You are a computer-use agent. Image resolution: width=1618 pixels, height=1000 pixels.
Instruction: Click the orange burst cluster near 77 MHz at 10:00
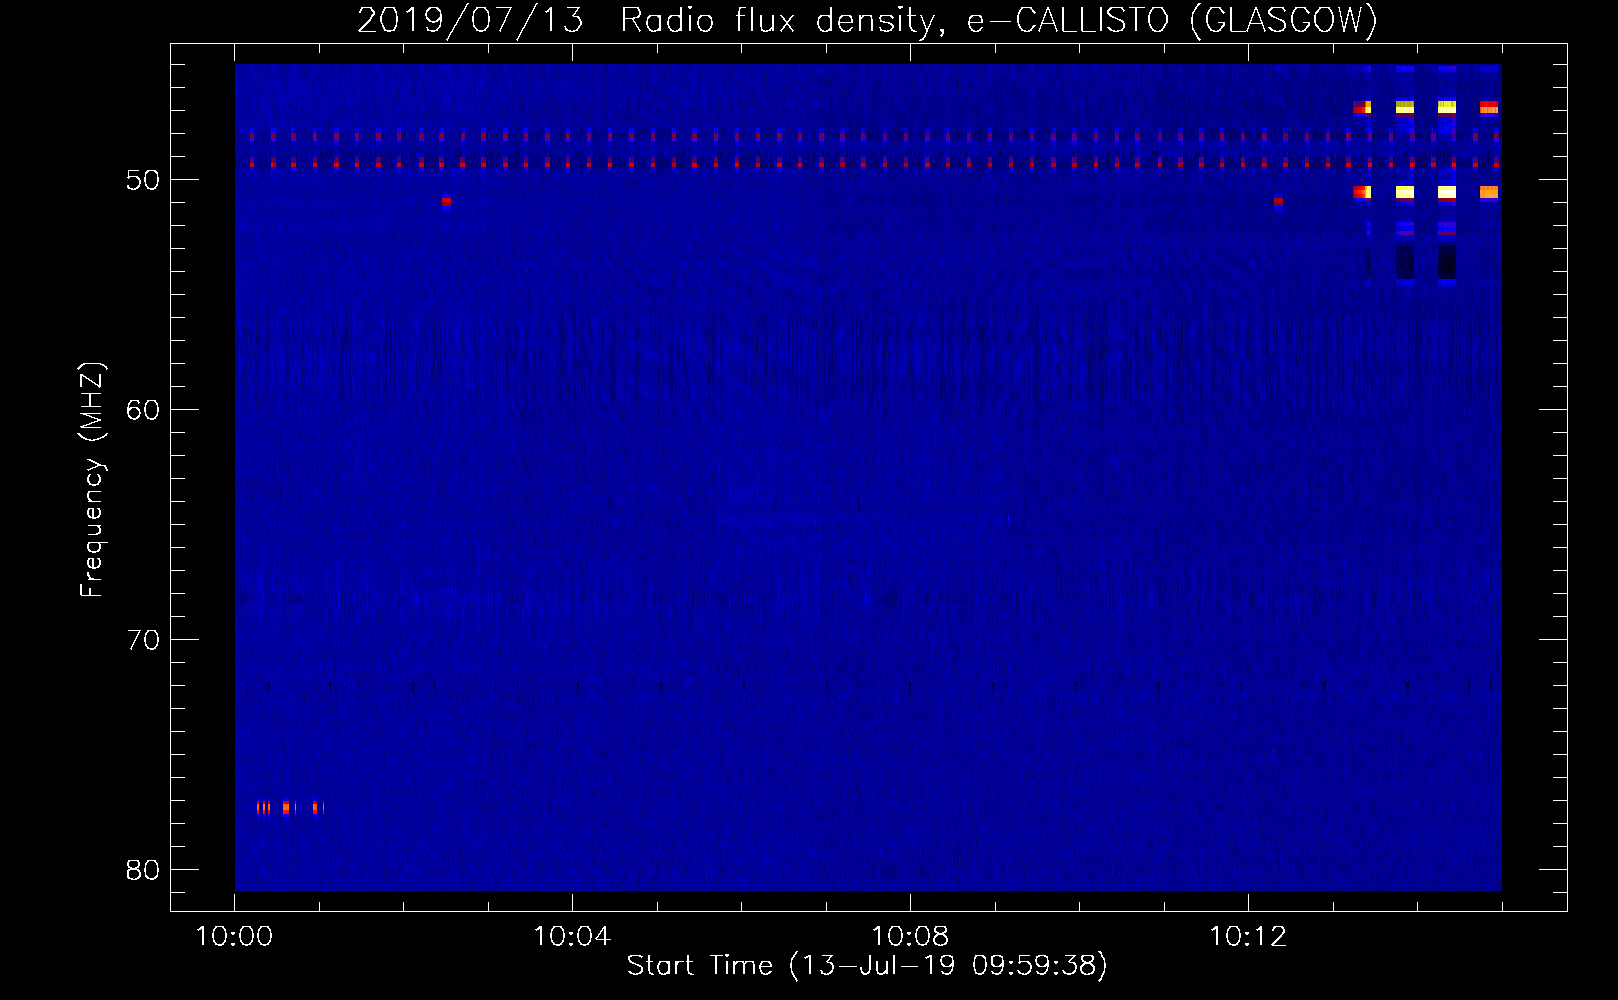290,807
